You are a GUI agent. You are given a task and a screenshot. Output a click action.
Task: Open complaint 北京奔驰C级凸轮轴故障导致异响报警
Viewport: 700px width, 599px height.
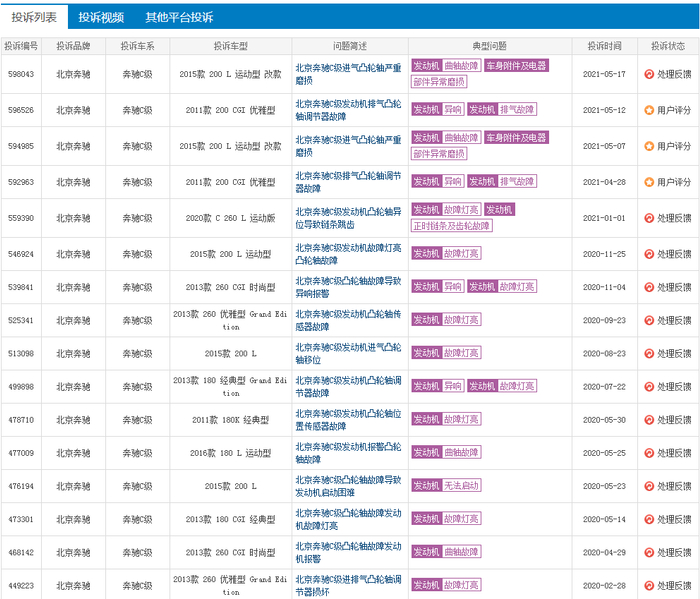[348, 287]
